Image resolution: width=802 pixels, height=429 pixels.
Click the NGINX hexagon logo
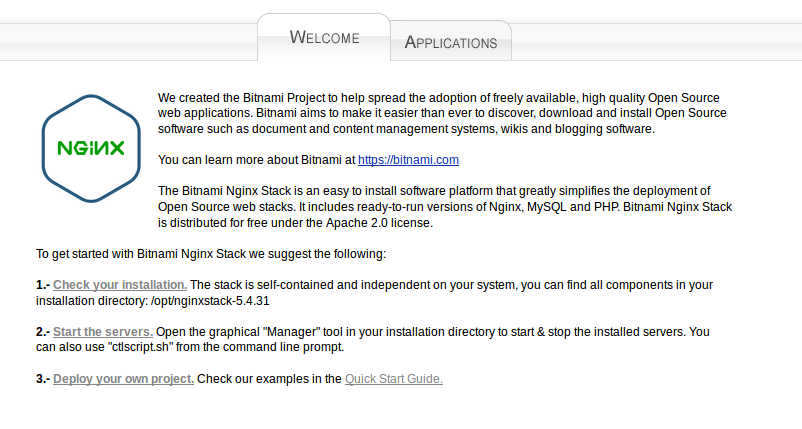(x=91, y=148)
